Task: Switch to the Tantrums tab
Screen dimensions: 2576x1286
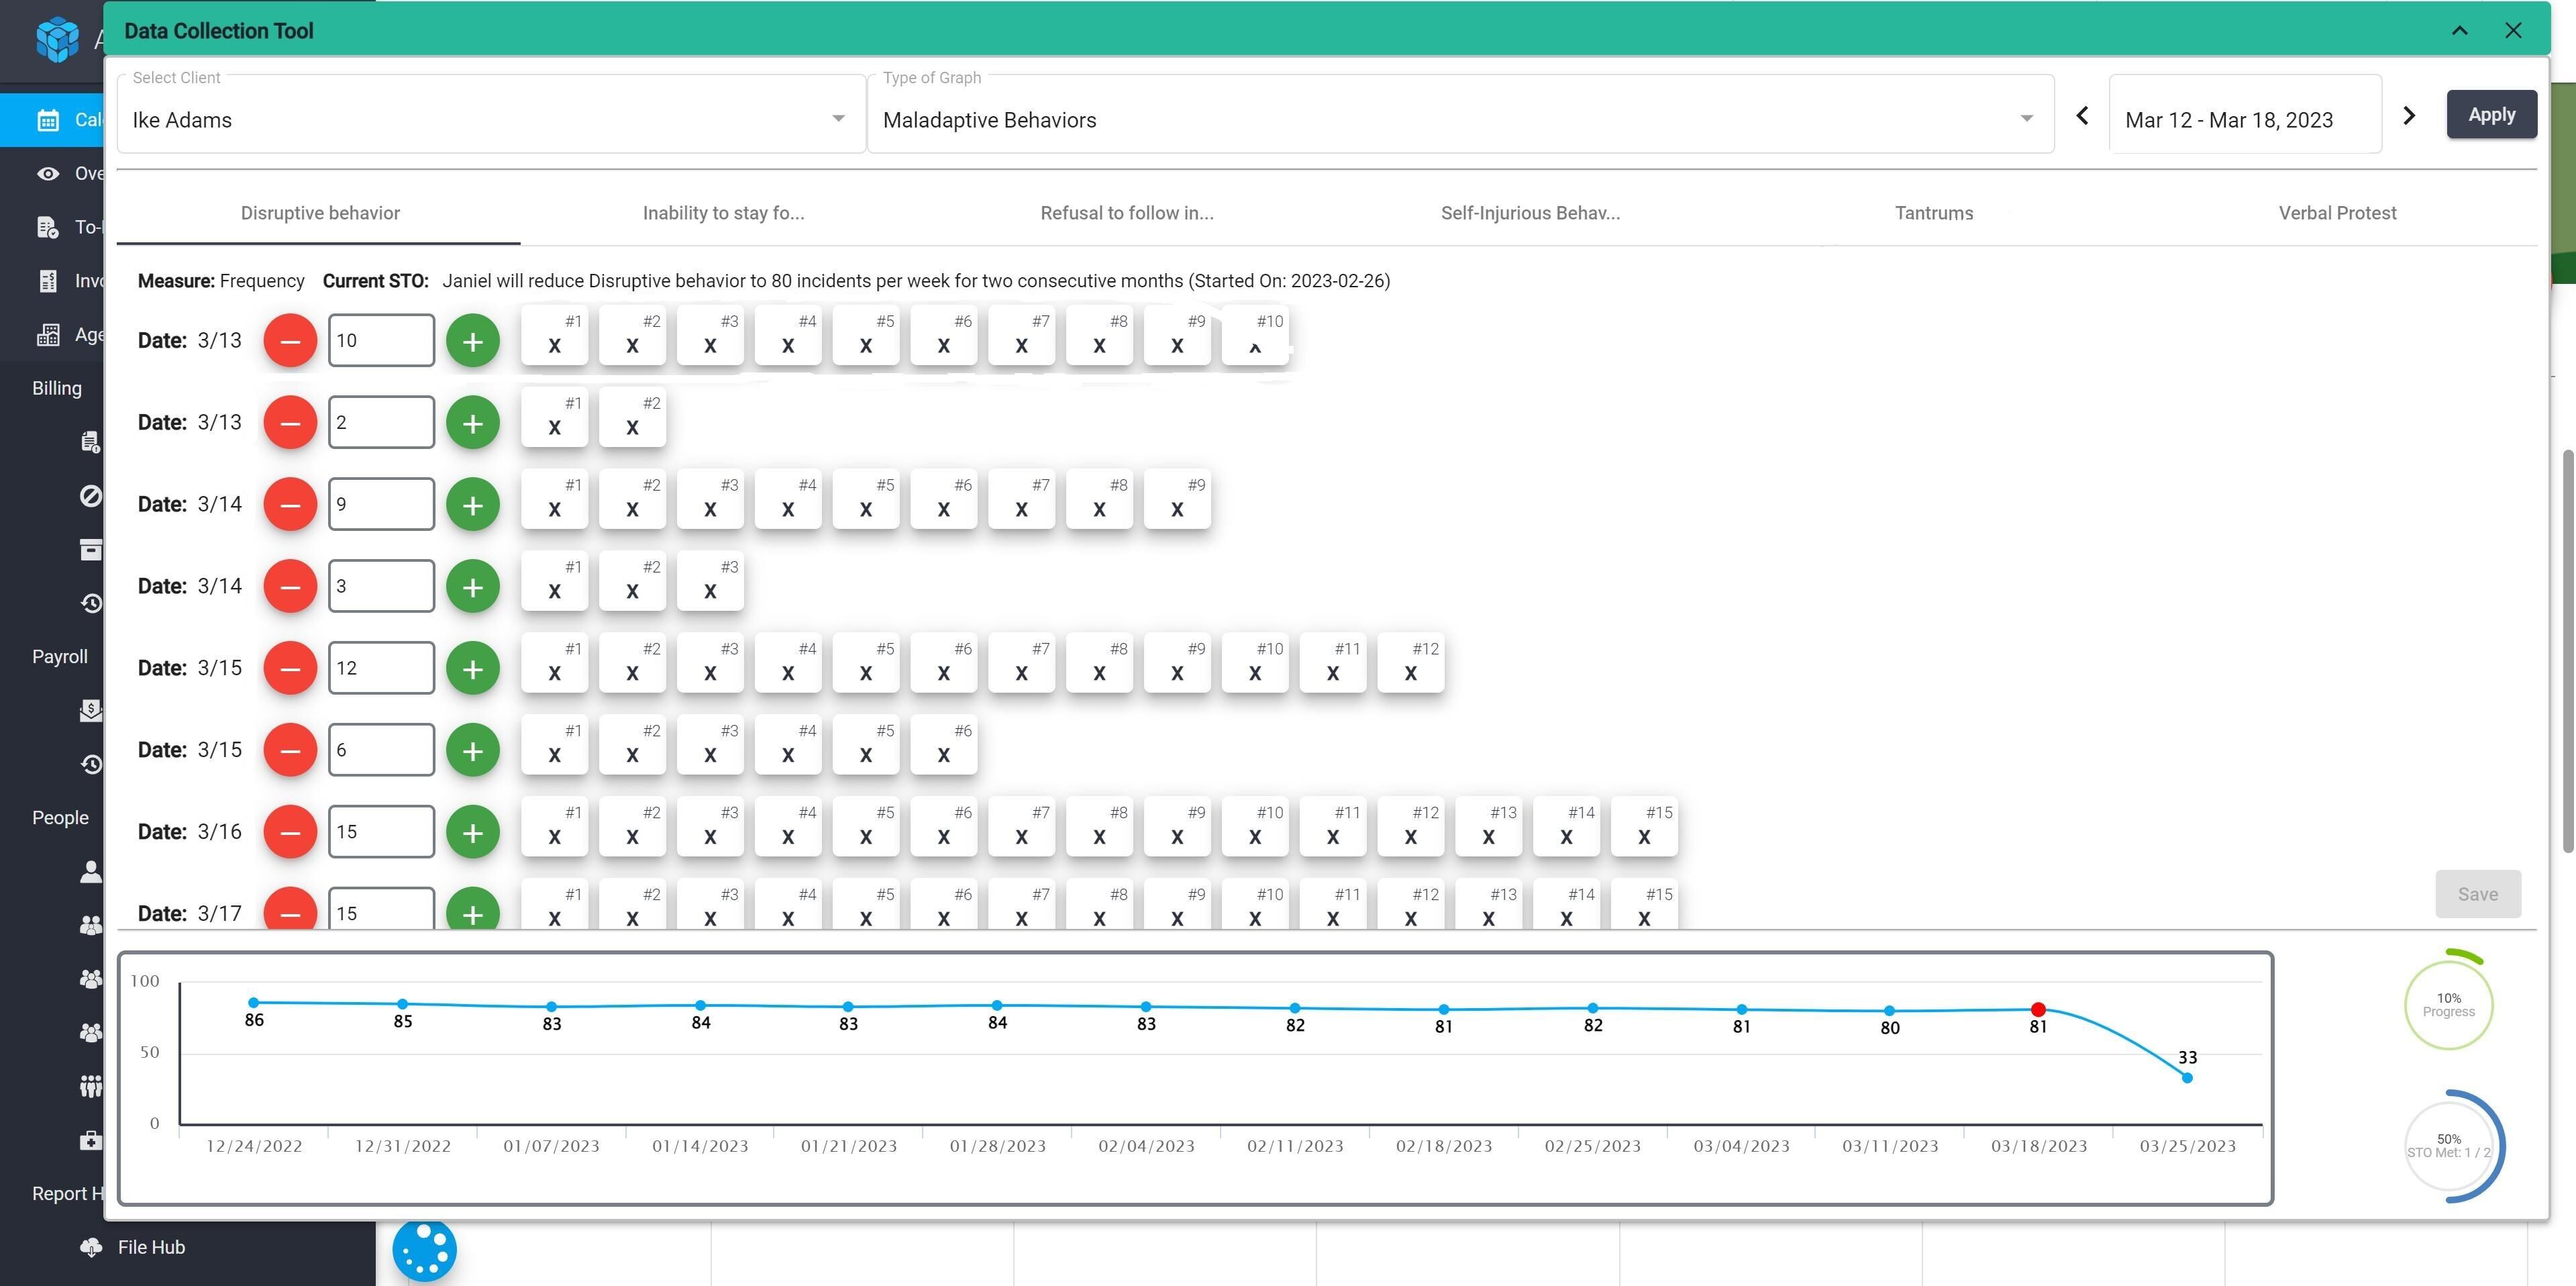Action: [1933, 213]
